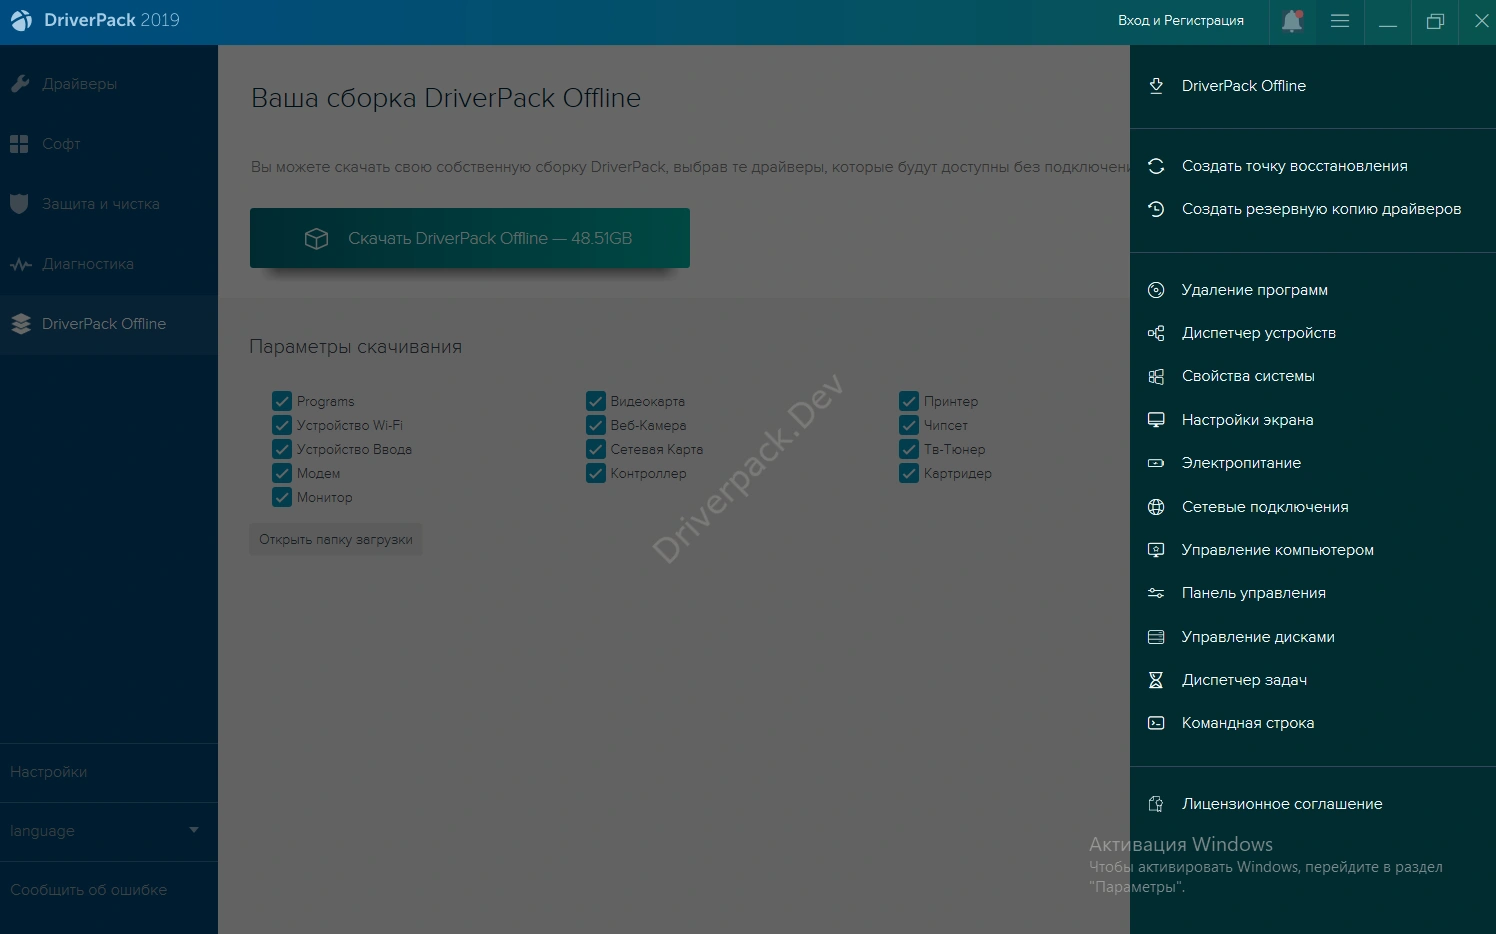Click the disk icon for Управление дисками

(x=1156, y=637)
